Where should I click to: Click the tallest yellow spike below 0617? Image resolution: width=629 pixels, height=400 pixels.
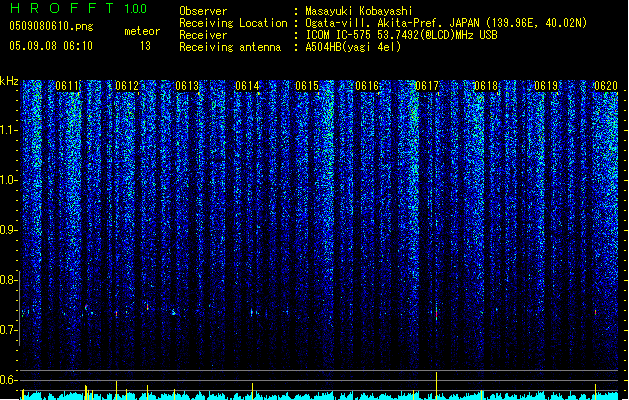tap(436, 386)
